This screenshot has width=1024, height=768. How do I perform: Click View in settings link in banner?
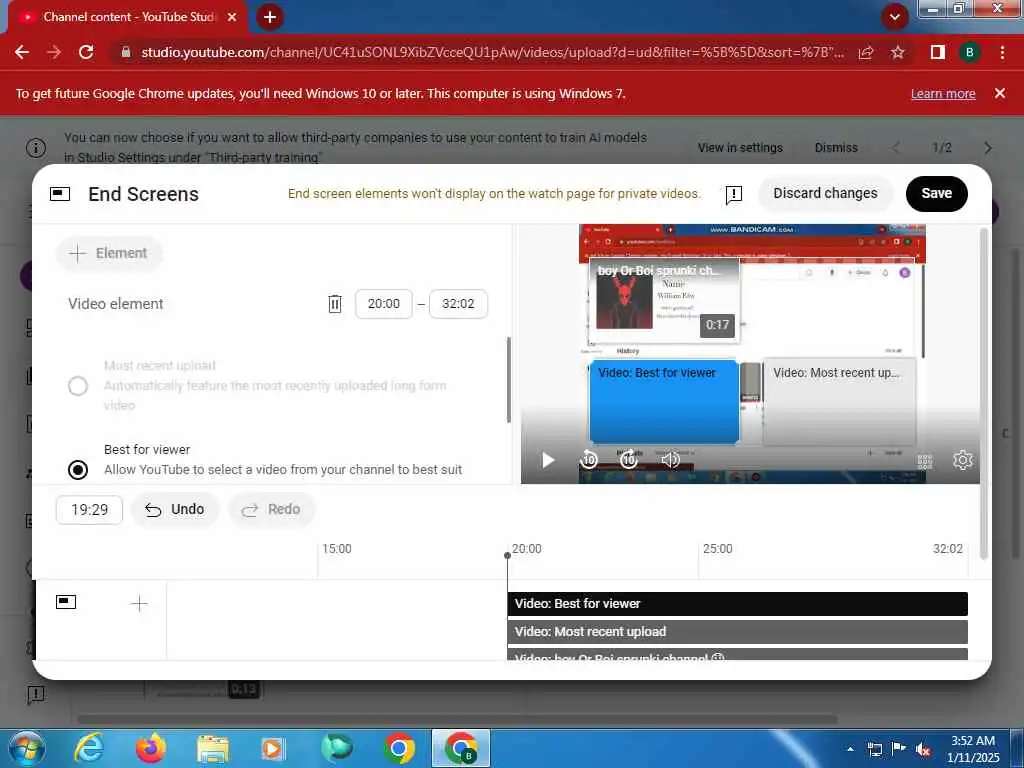pos(740,148)
